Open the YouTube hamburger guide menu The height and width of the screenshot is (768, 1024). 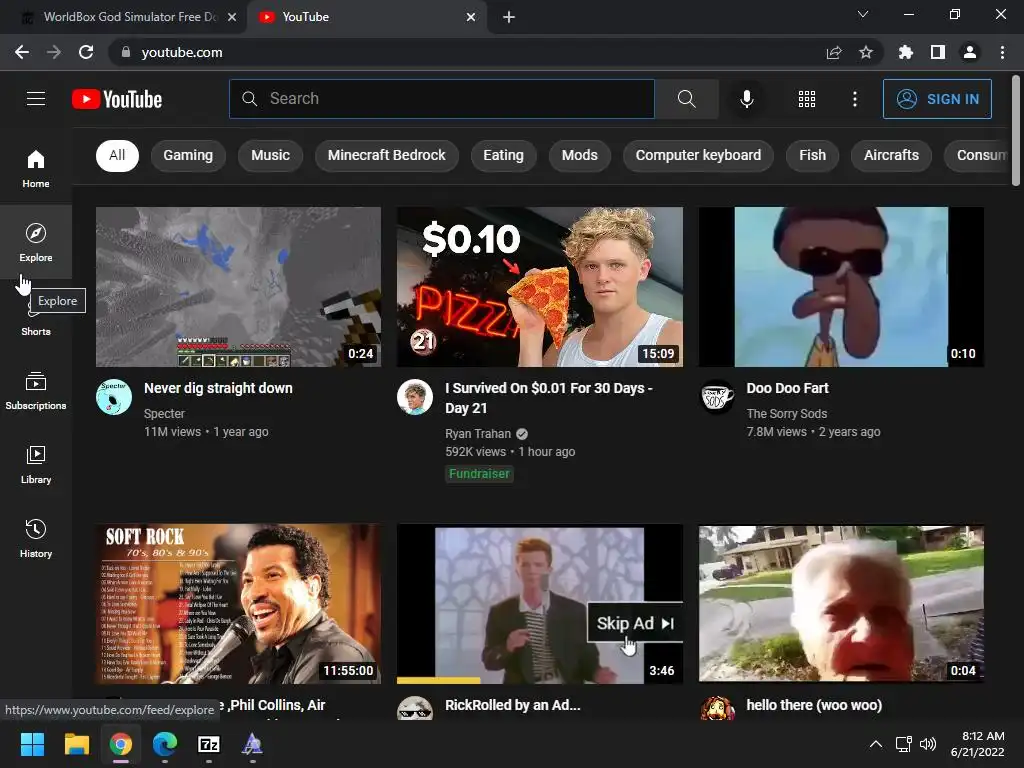click(36, 99)
